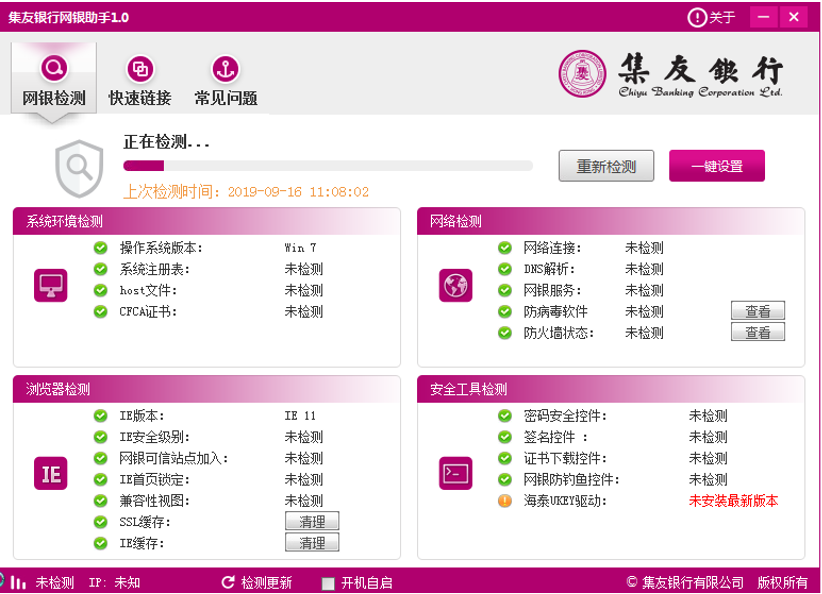Image resolution: width=822 pixels, height=594 pixels.
Task: Click green check beside 系统注册表
Action: (x=101, y=269)
